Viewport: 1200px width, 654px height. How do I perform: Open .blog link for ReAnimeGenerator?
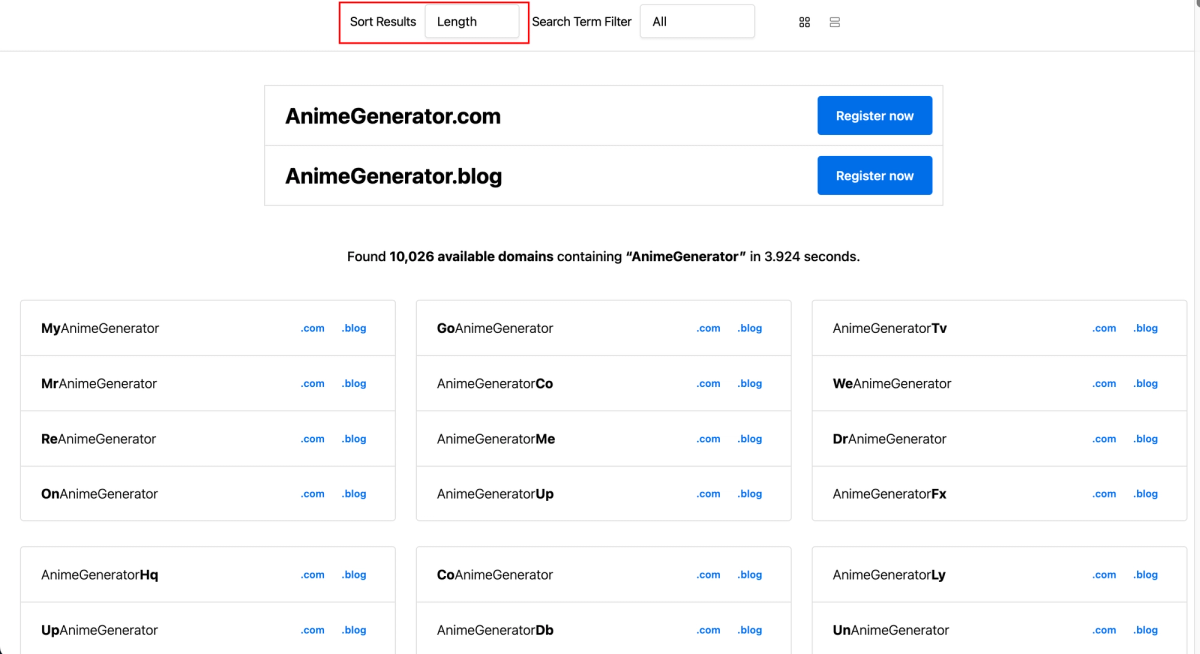[x=354, y=439]
